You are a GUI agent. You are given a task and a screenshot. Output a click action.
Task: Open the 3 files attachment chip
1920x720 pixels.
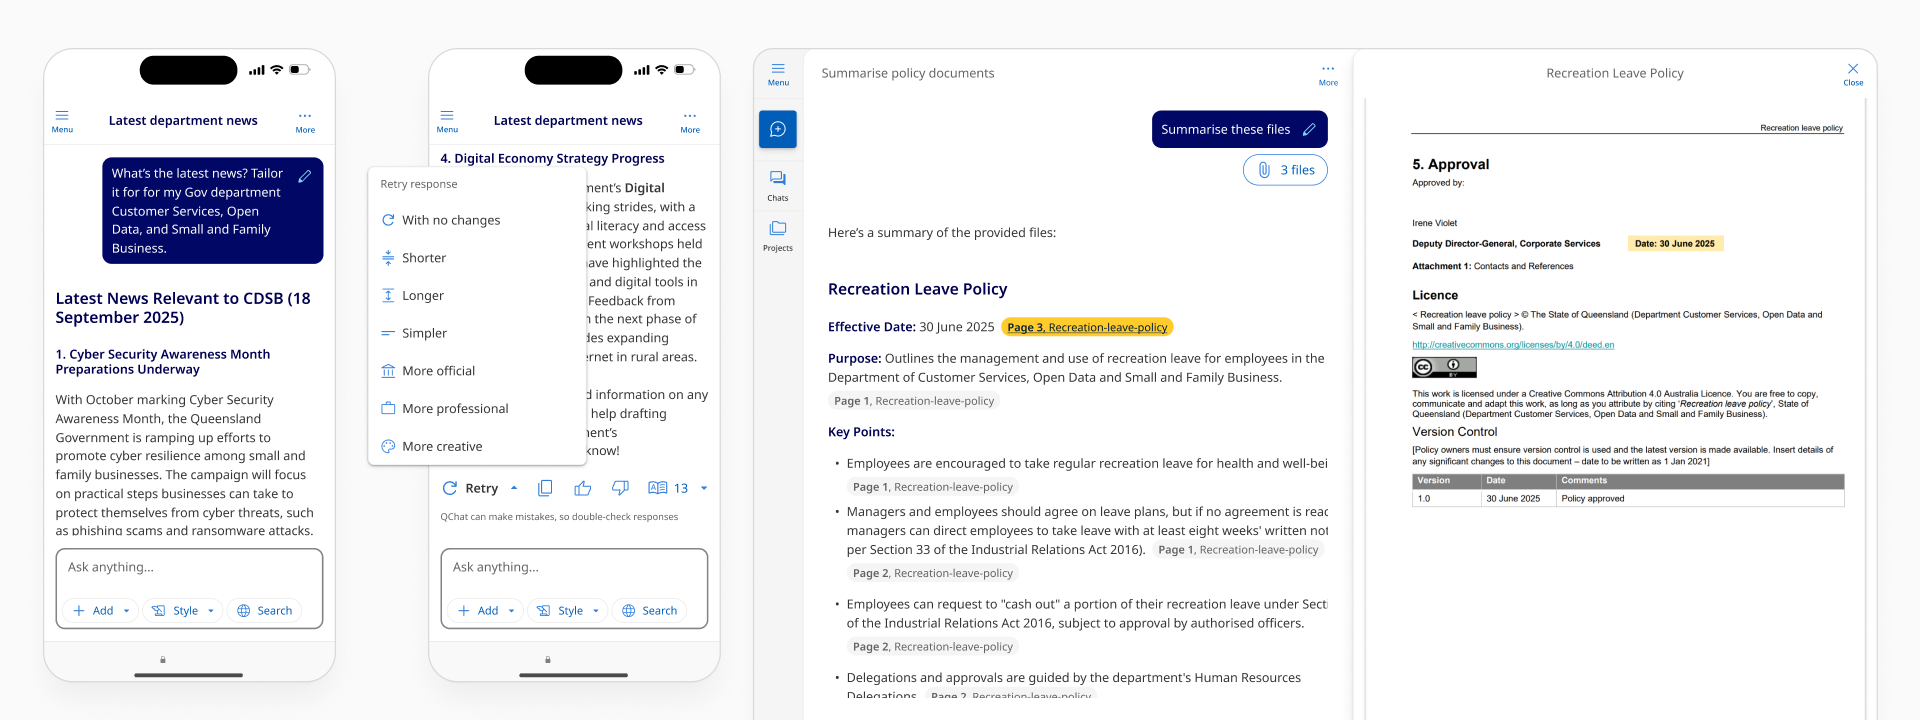point(1285,170)
